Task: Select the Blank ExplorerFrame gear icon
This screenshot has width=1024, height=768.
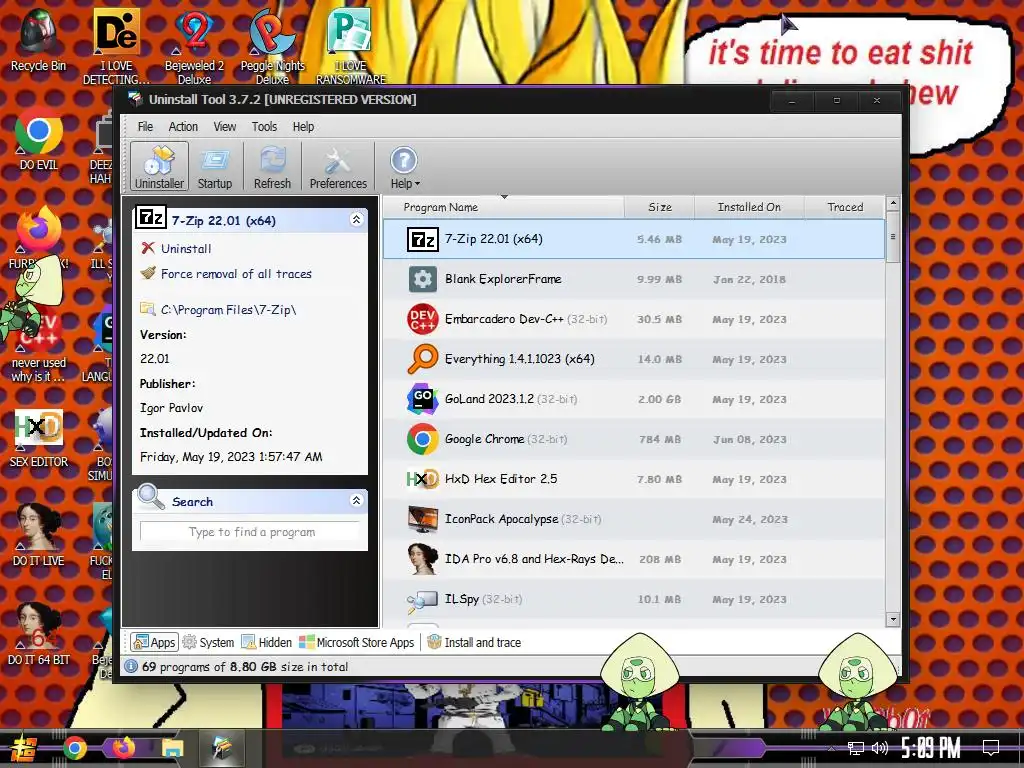Action: click(x=423, y=280)
